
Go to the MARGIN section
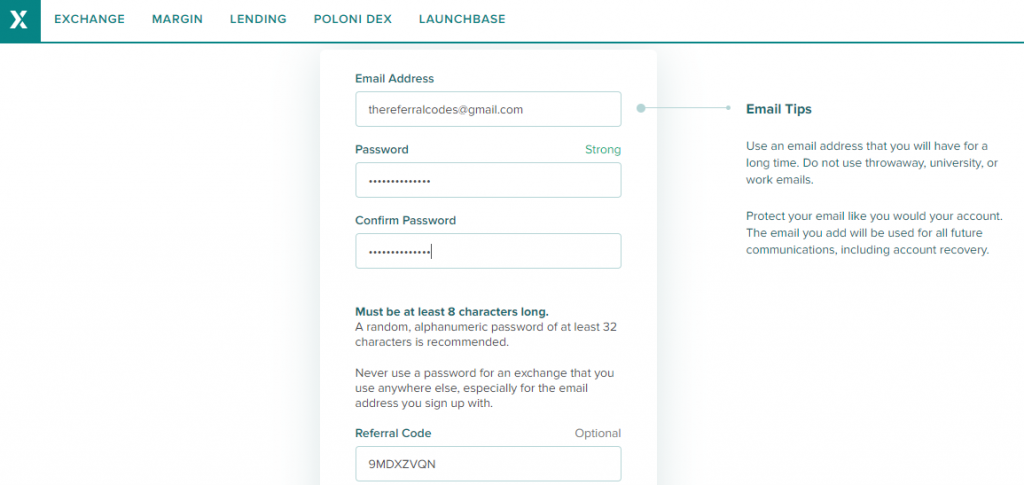pyautogui.click(x=178, y=20)
